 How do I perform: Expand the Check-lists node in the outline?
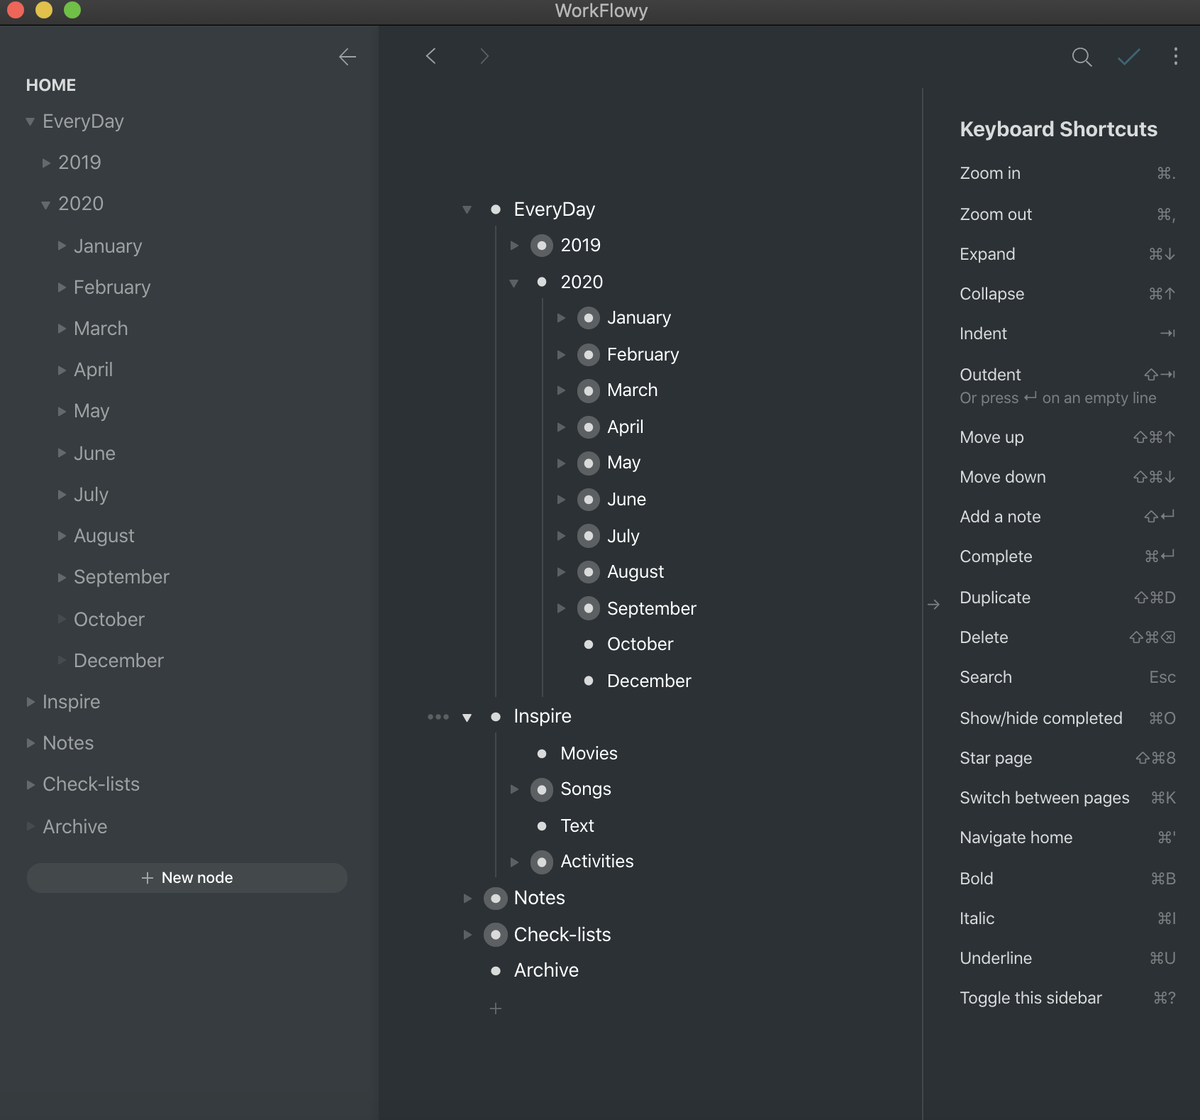click(x=467, y=934)
